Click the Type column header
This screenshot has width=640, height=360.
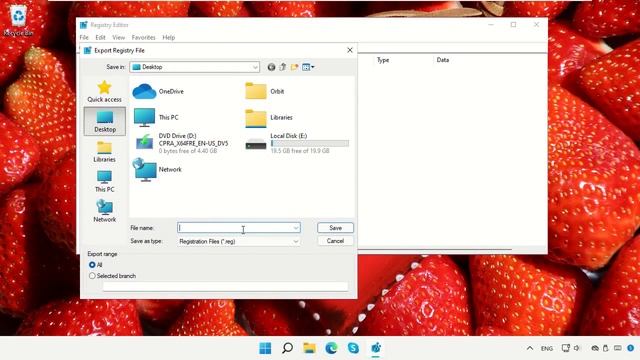tap(383, 60)
